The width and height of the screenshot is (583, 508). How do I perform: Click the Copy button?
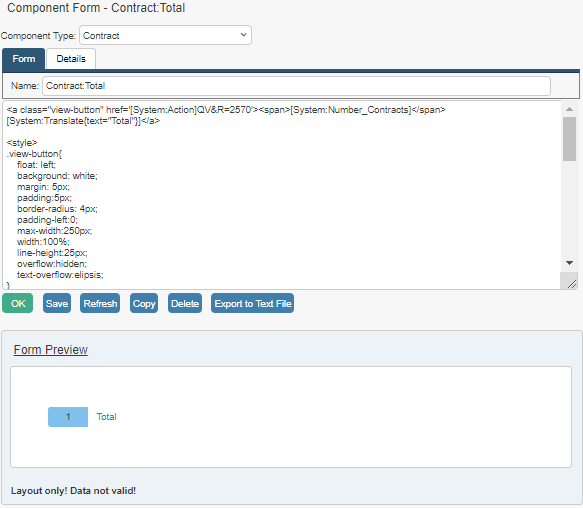point(144,303)
